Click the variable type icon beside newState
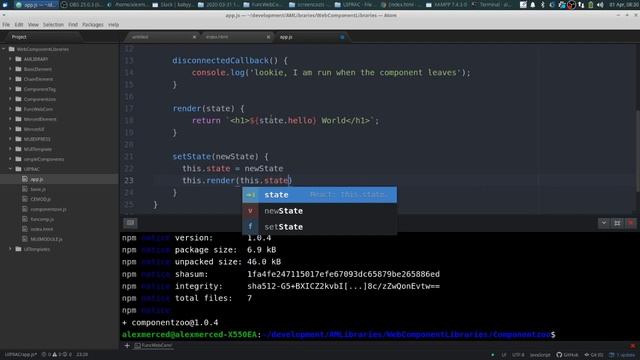 tap(250, 211)
